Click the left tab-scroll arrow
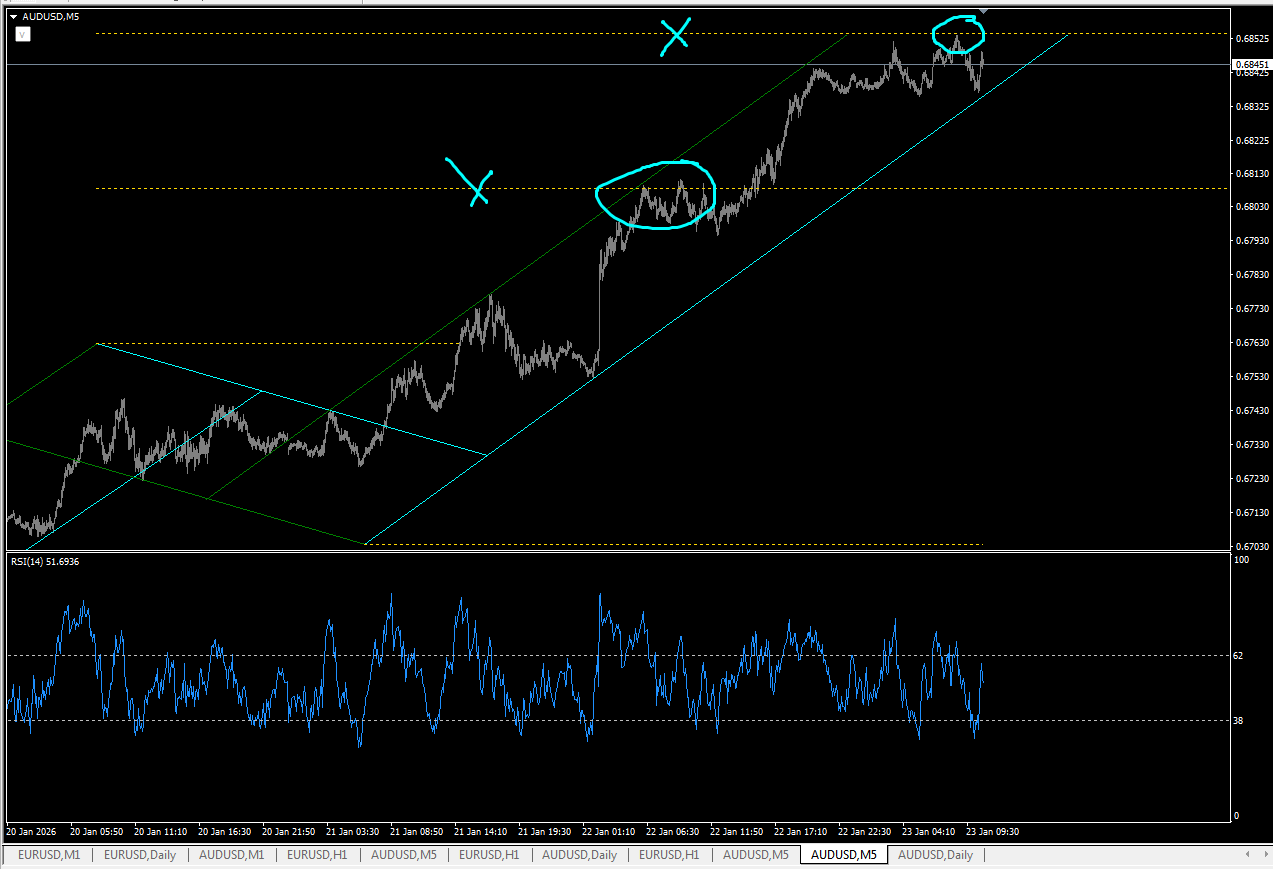Image resolution: width=1273 pixels, height=869 pixels. point(1247,855)
